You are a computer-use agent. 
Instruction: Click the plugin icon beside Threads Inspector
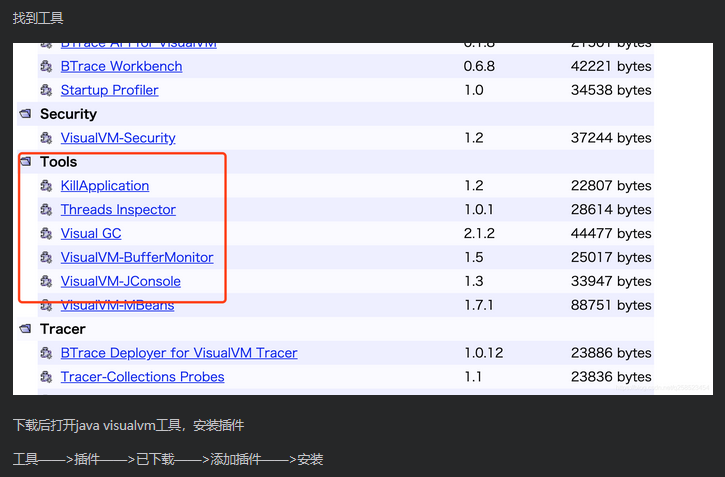46,209
